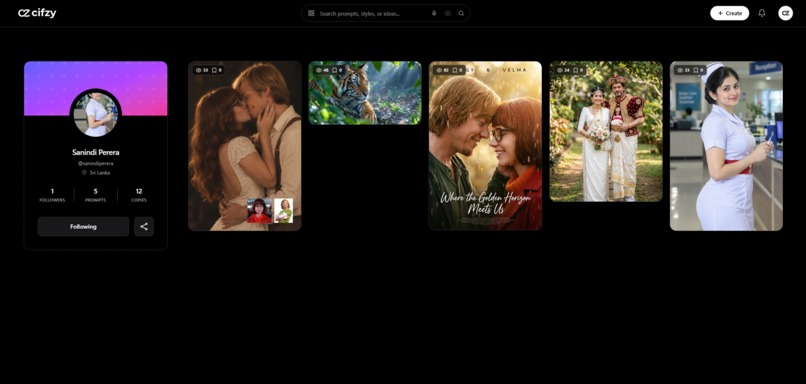Open the tiger in jungle image

(x=365, y=93)
